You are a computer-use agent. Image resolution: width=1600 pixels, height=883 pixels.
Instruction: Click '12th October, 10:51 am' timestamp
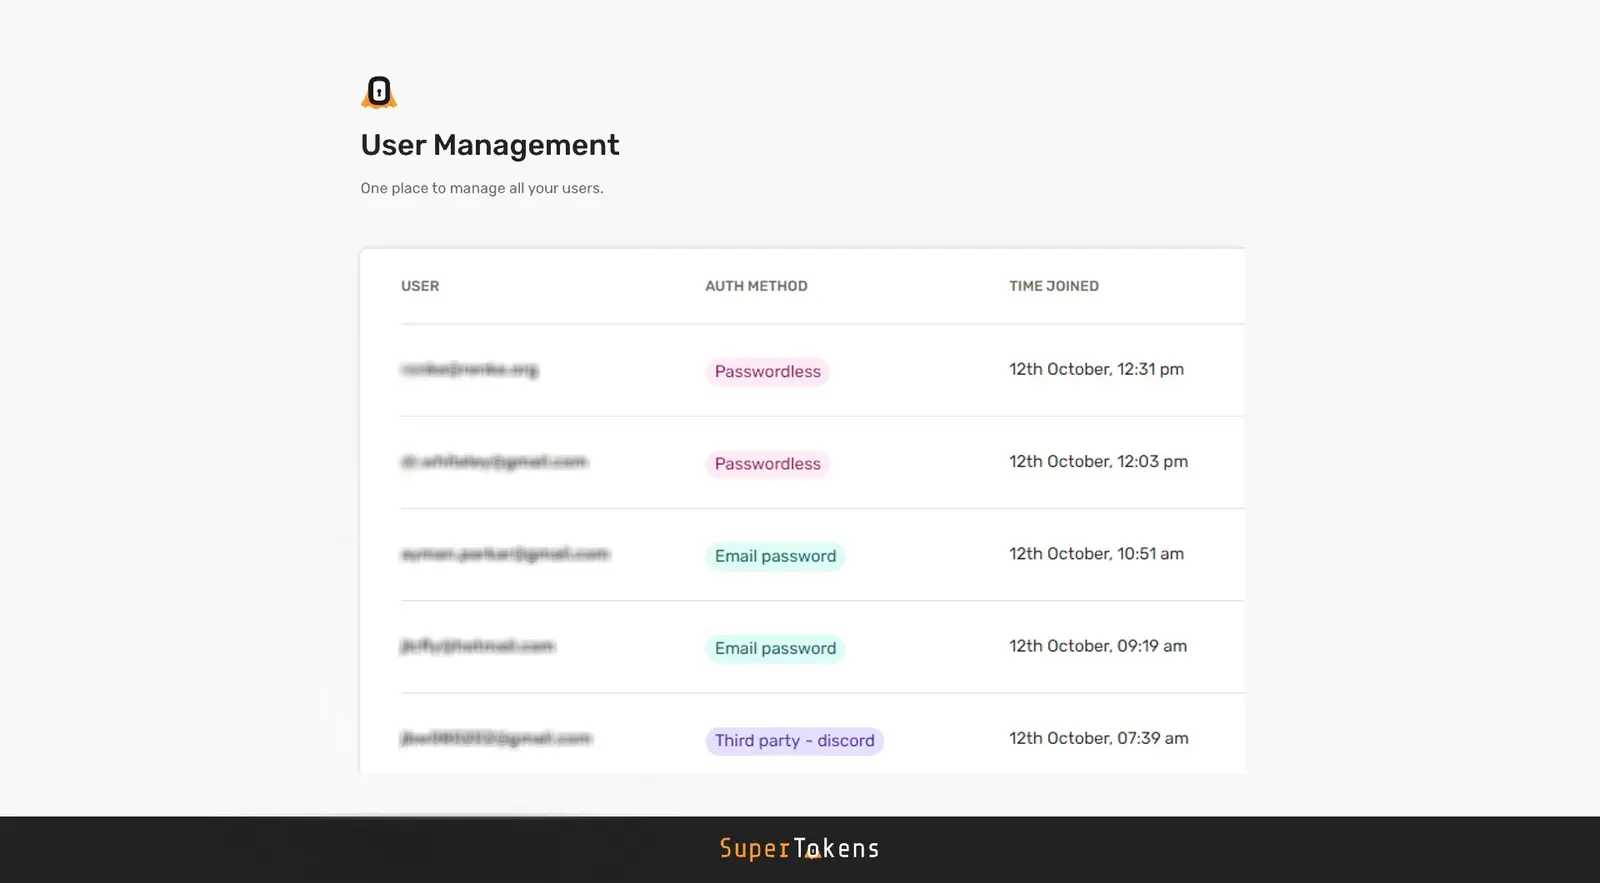(x=1096, y=553)
